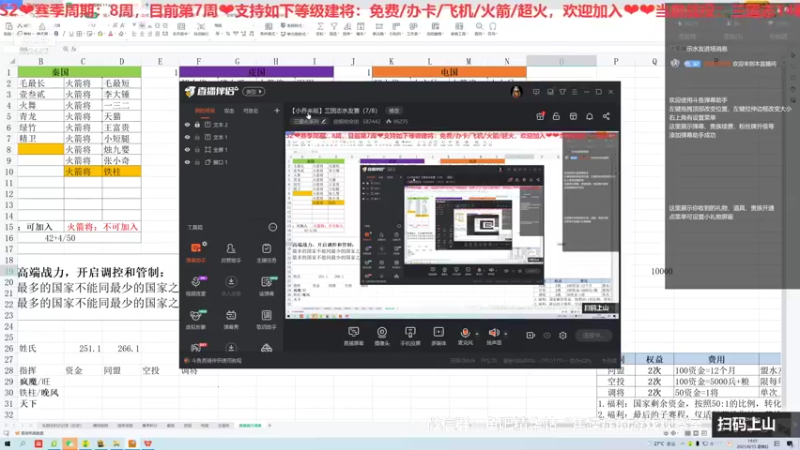This screenshot has width=800, height=450.
Task: Select the third scene tab in sources panel
Action: click(x=251, y=111)
